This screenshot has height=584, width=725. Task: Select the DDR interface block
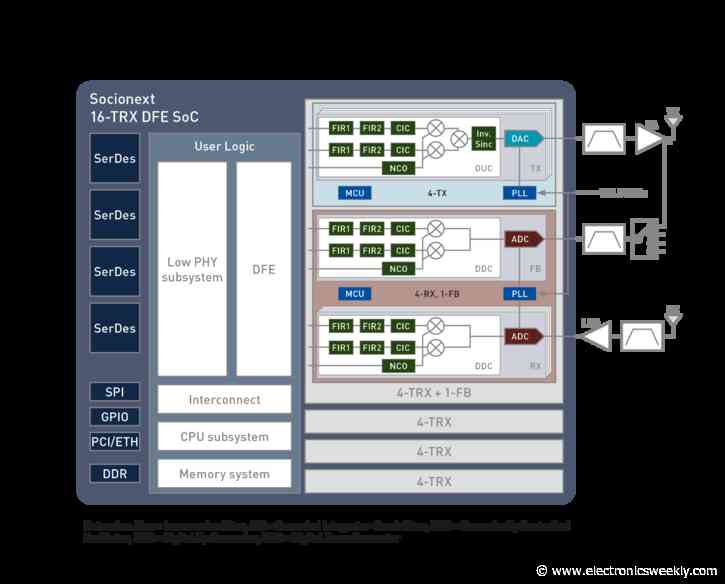pos(115,474)
